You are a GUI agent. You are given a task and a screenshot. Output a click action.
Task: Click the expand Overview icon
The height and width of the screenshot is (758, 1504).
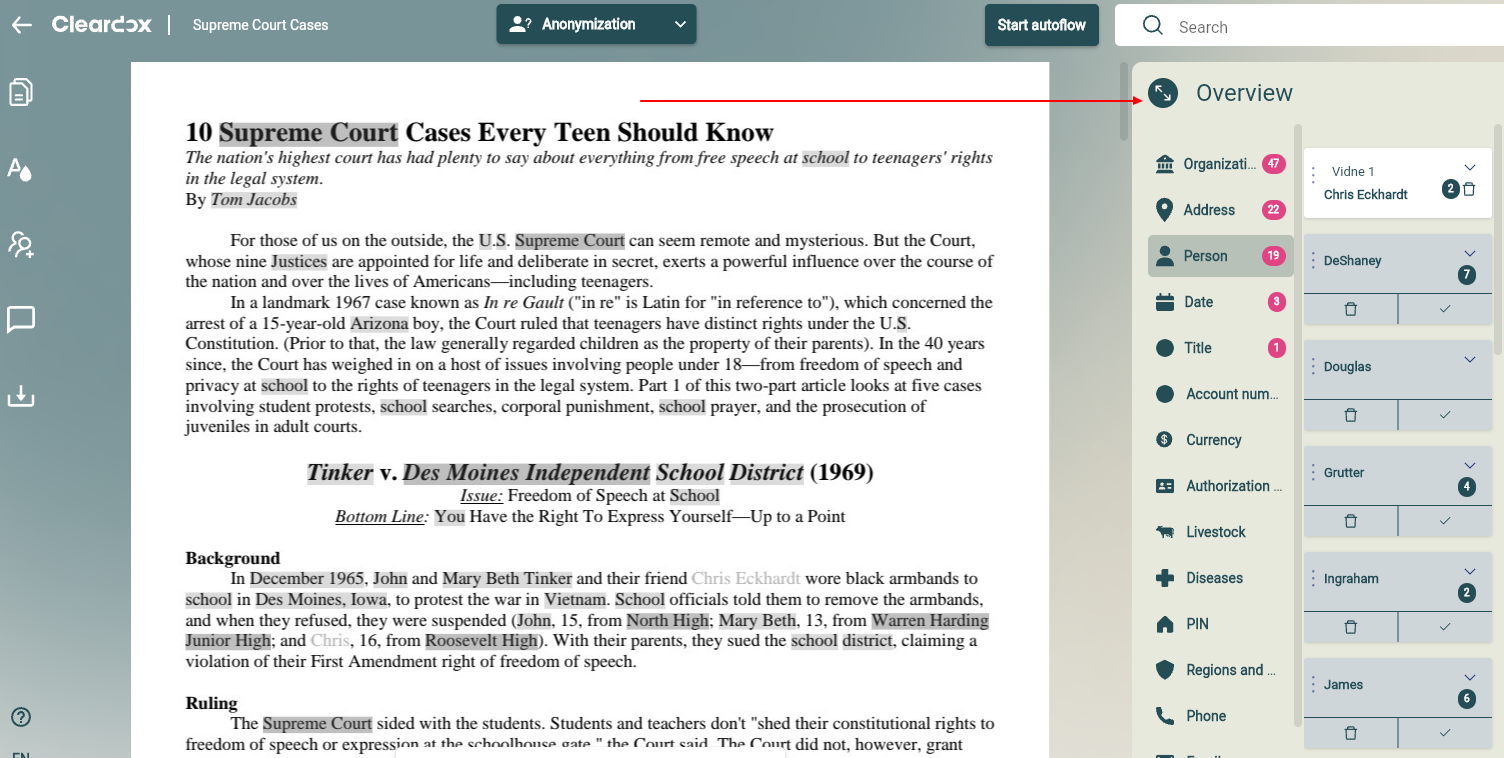(x=1162, y=93)
